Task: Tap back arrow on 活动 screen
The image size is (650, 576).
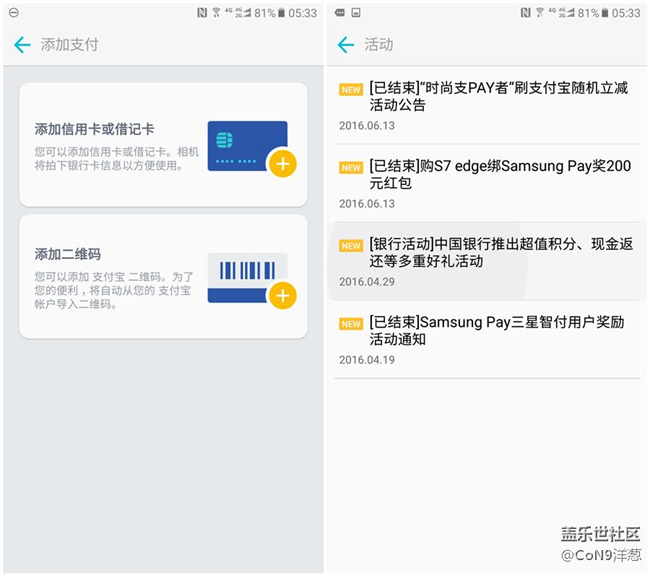Action: pos(346,45)
